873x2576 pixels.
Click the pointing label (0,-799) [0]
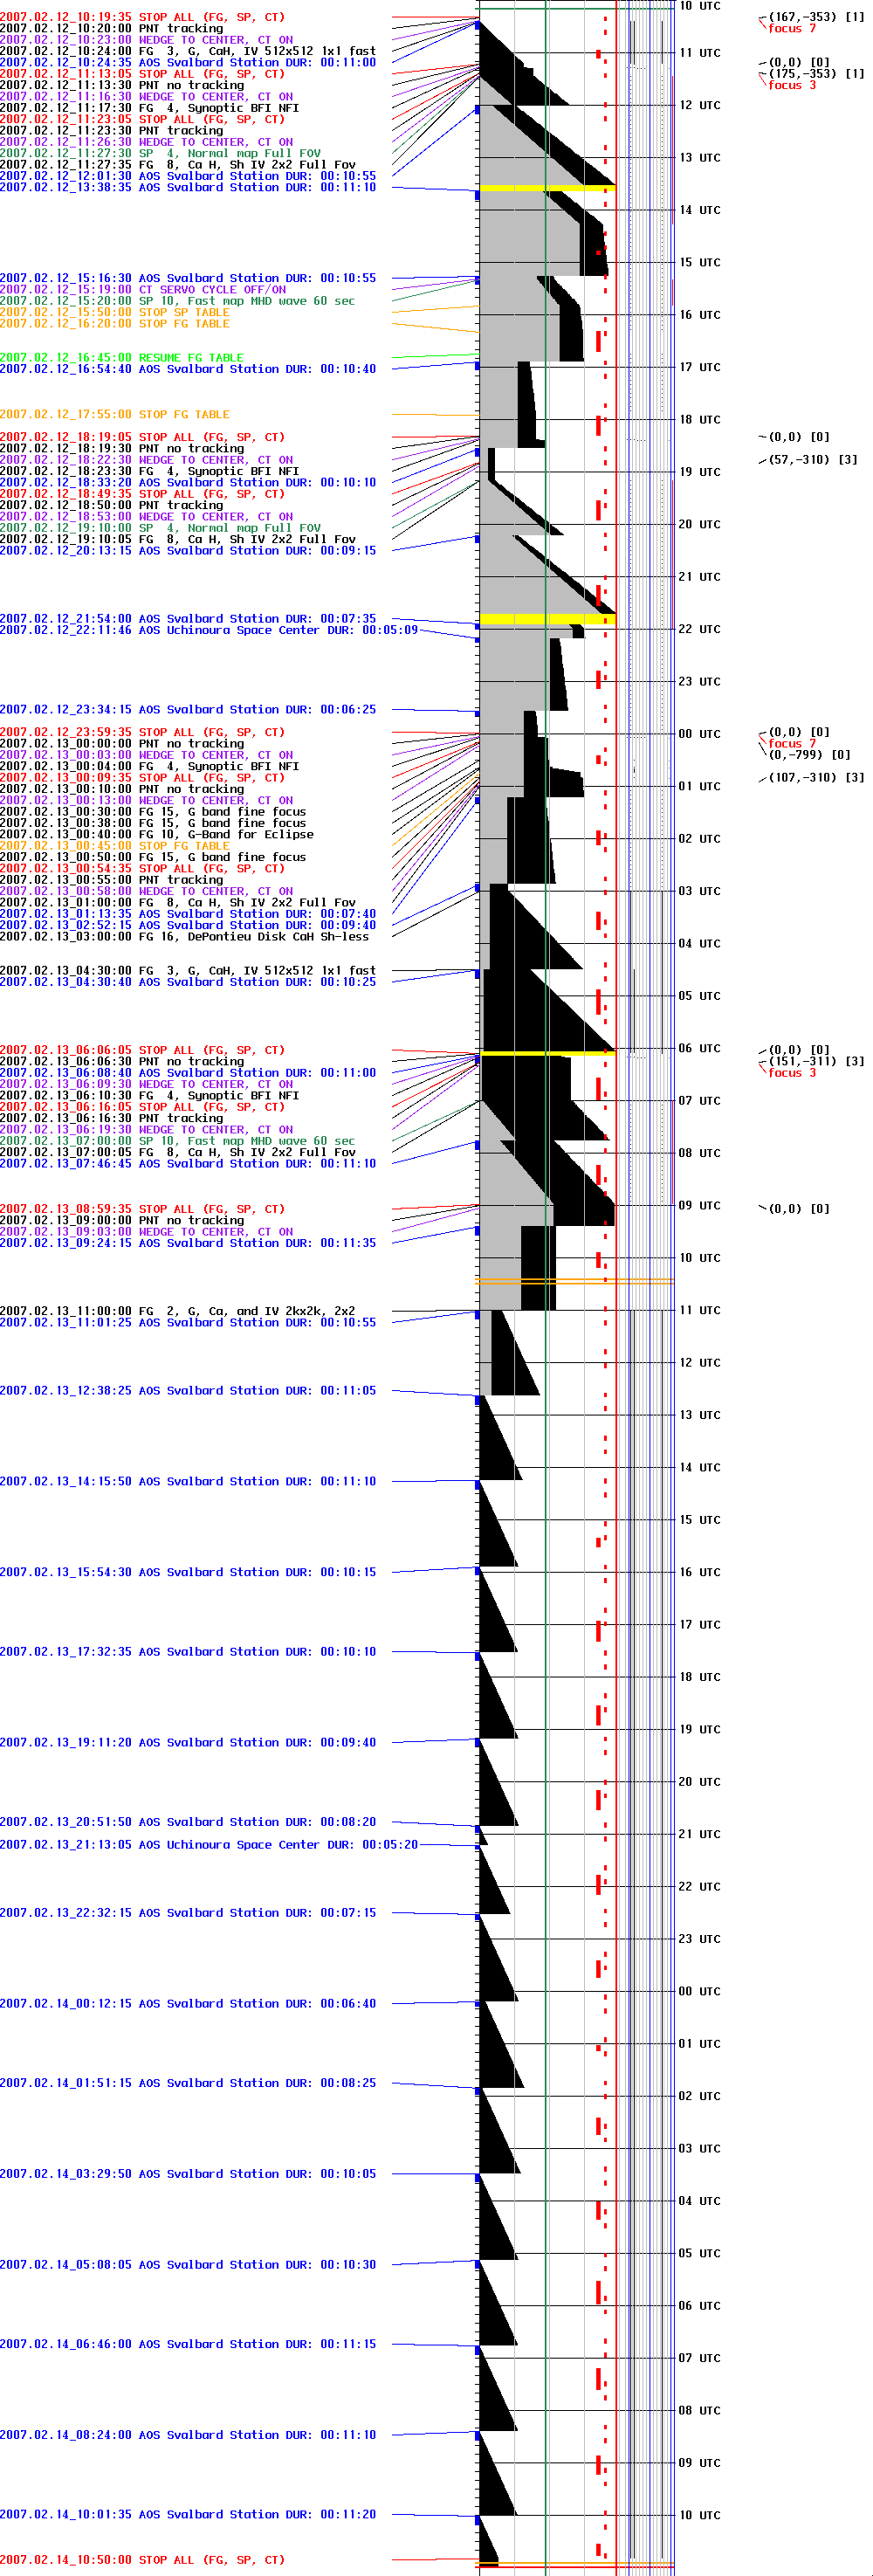810,755
